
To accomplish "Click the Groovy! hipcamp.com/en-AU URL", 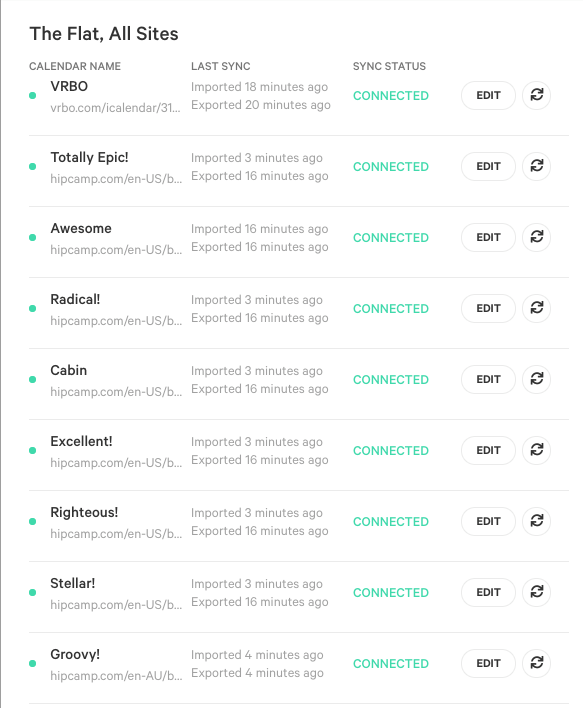I will point(116,675).
